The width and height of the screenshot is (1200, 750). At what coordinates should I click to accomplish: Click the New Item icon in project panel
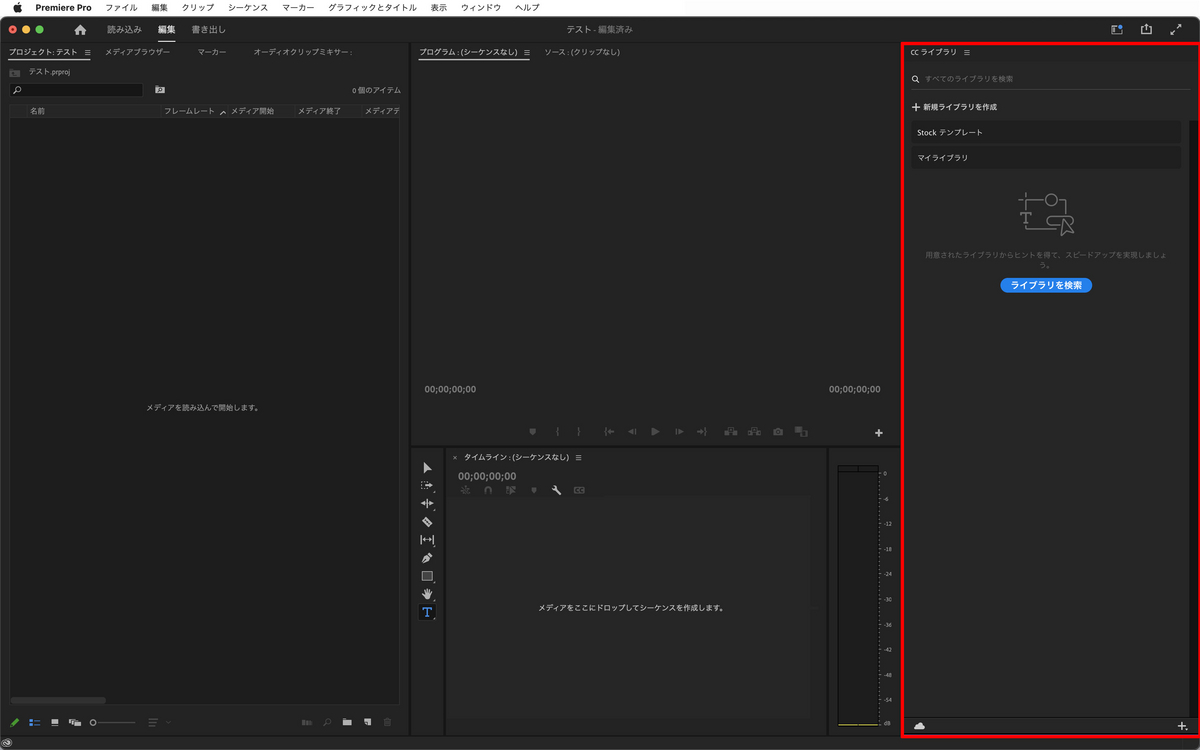(367, 722)
